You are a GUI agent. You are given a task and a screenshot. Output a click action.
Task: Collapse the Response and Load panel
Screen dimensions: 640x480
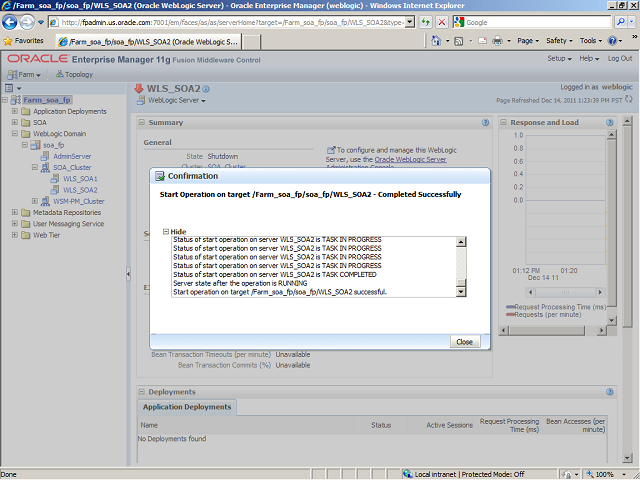coord(503,122)
